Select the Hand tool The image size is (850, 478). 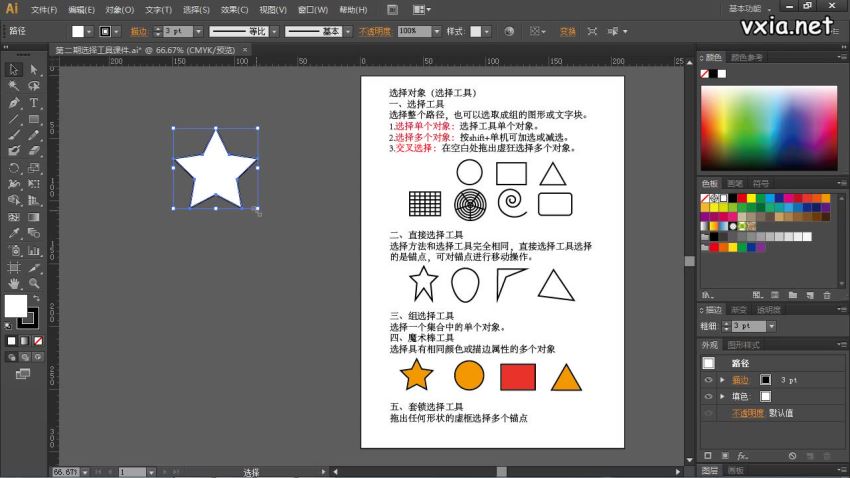(x=14, y=283)
